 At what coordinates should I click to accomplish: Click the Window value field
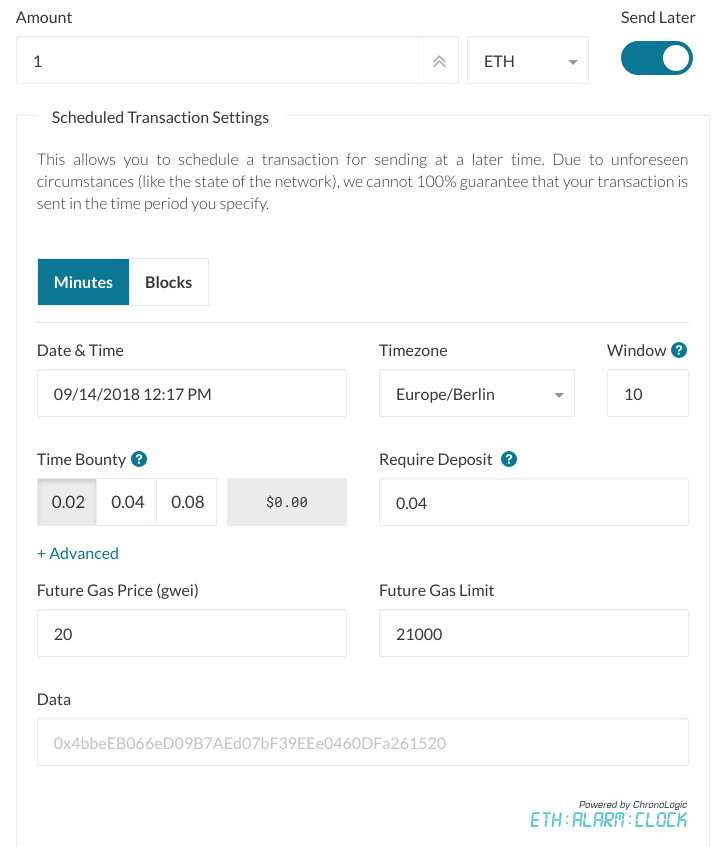648,393
